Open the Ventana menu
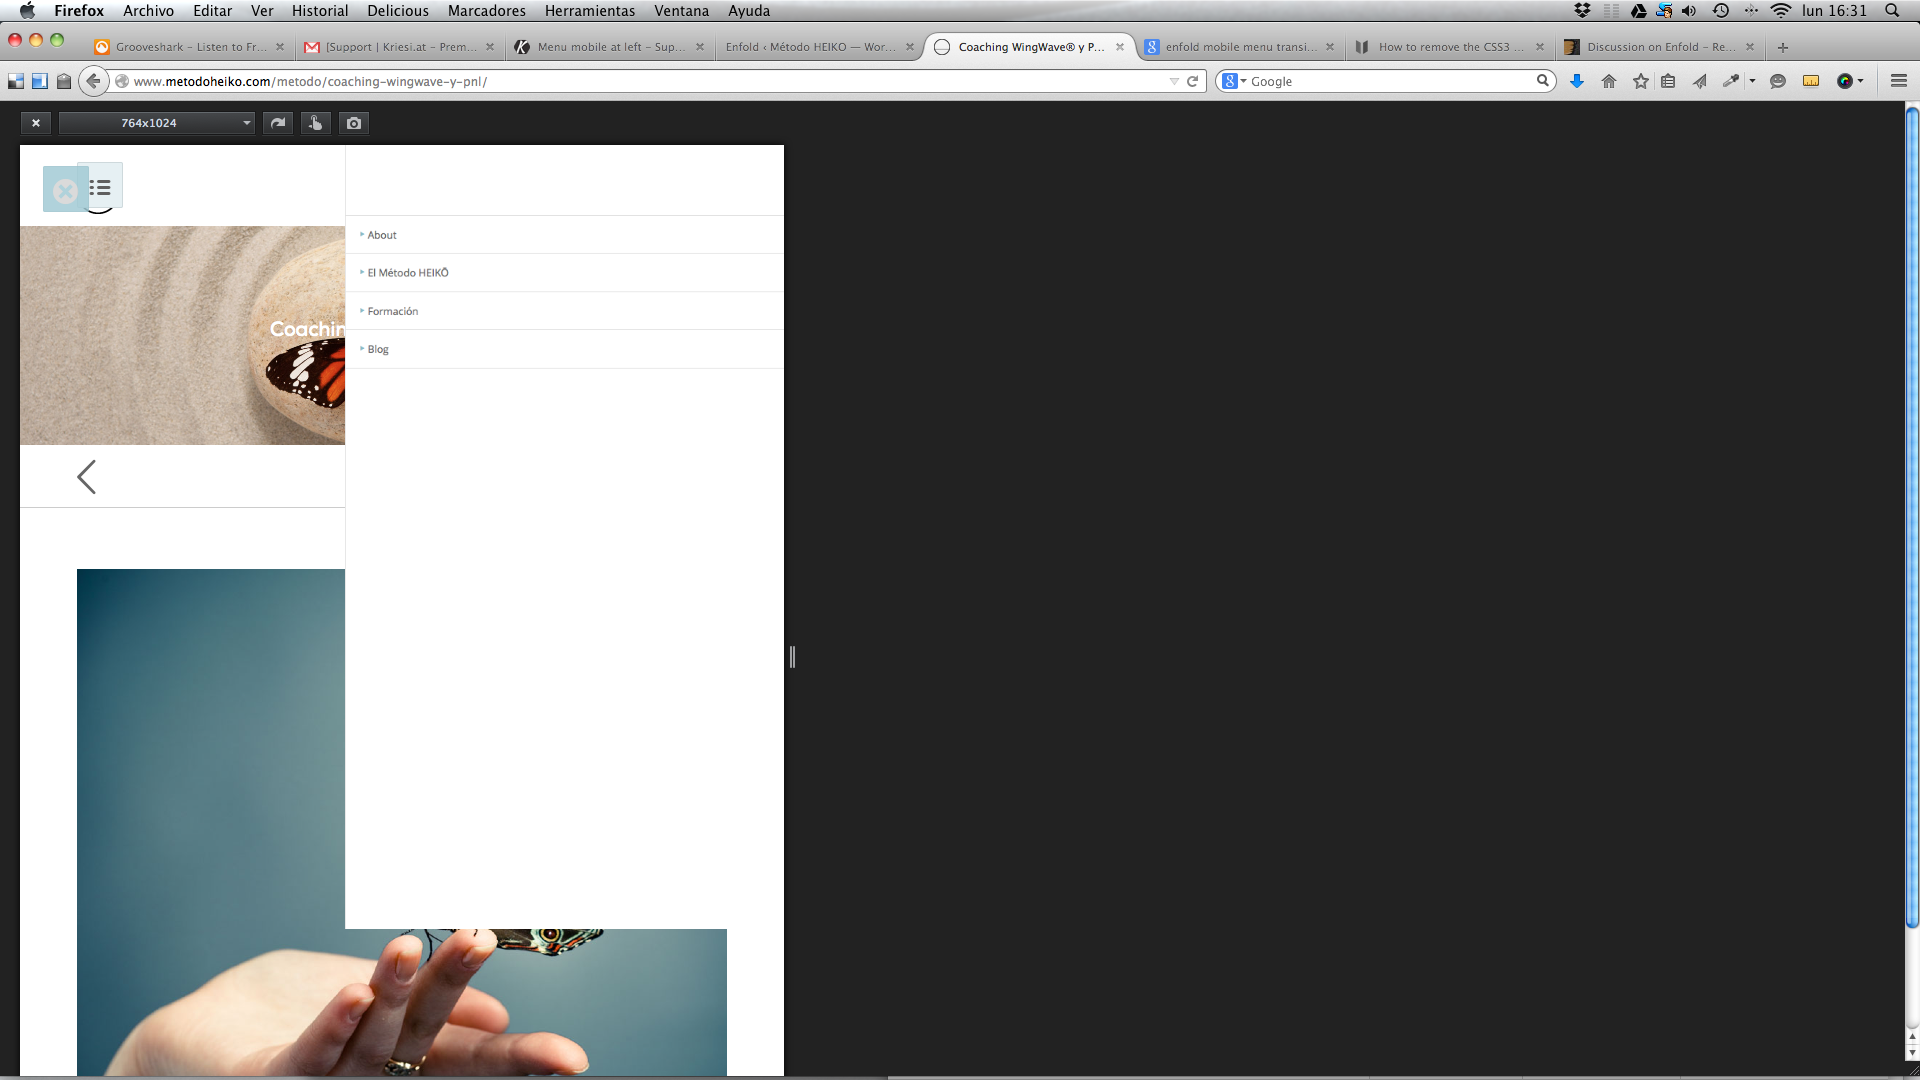Screen dimensions: 1920x1080 tap(681, 10)
